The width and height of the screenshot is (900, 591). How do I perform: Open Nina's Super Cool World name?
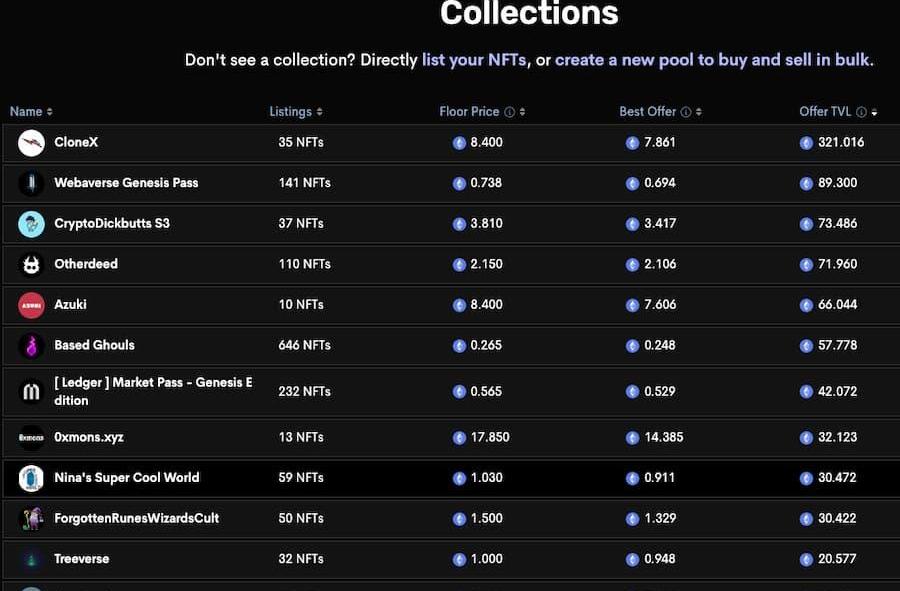point(127,478)
